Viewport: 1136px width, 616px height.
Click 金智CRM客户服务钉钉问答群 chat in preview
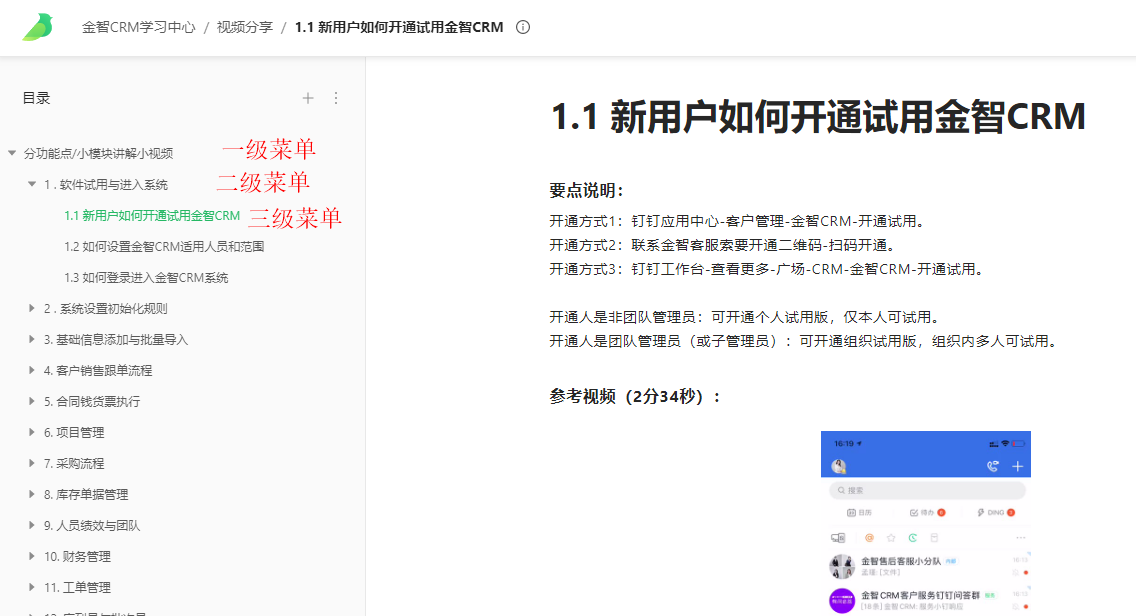[927, 600]
